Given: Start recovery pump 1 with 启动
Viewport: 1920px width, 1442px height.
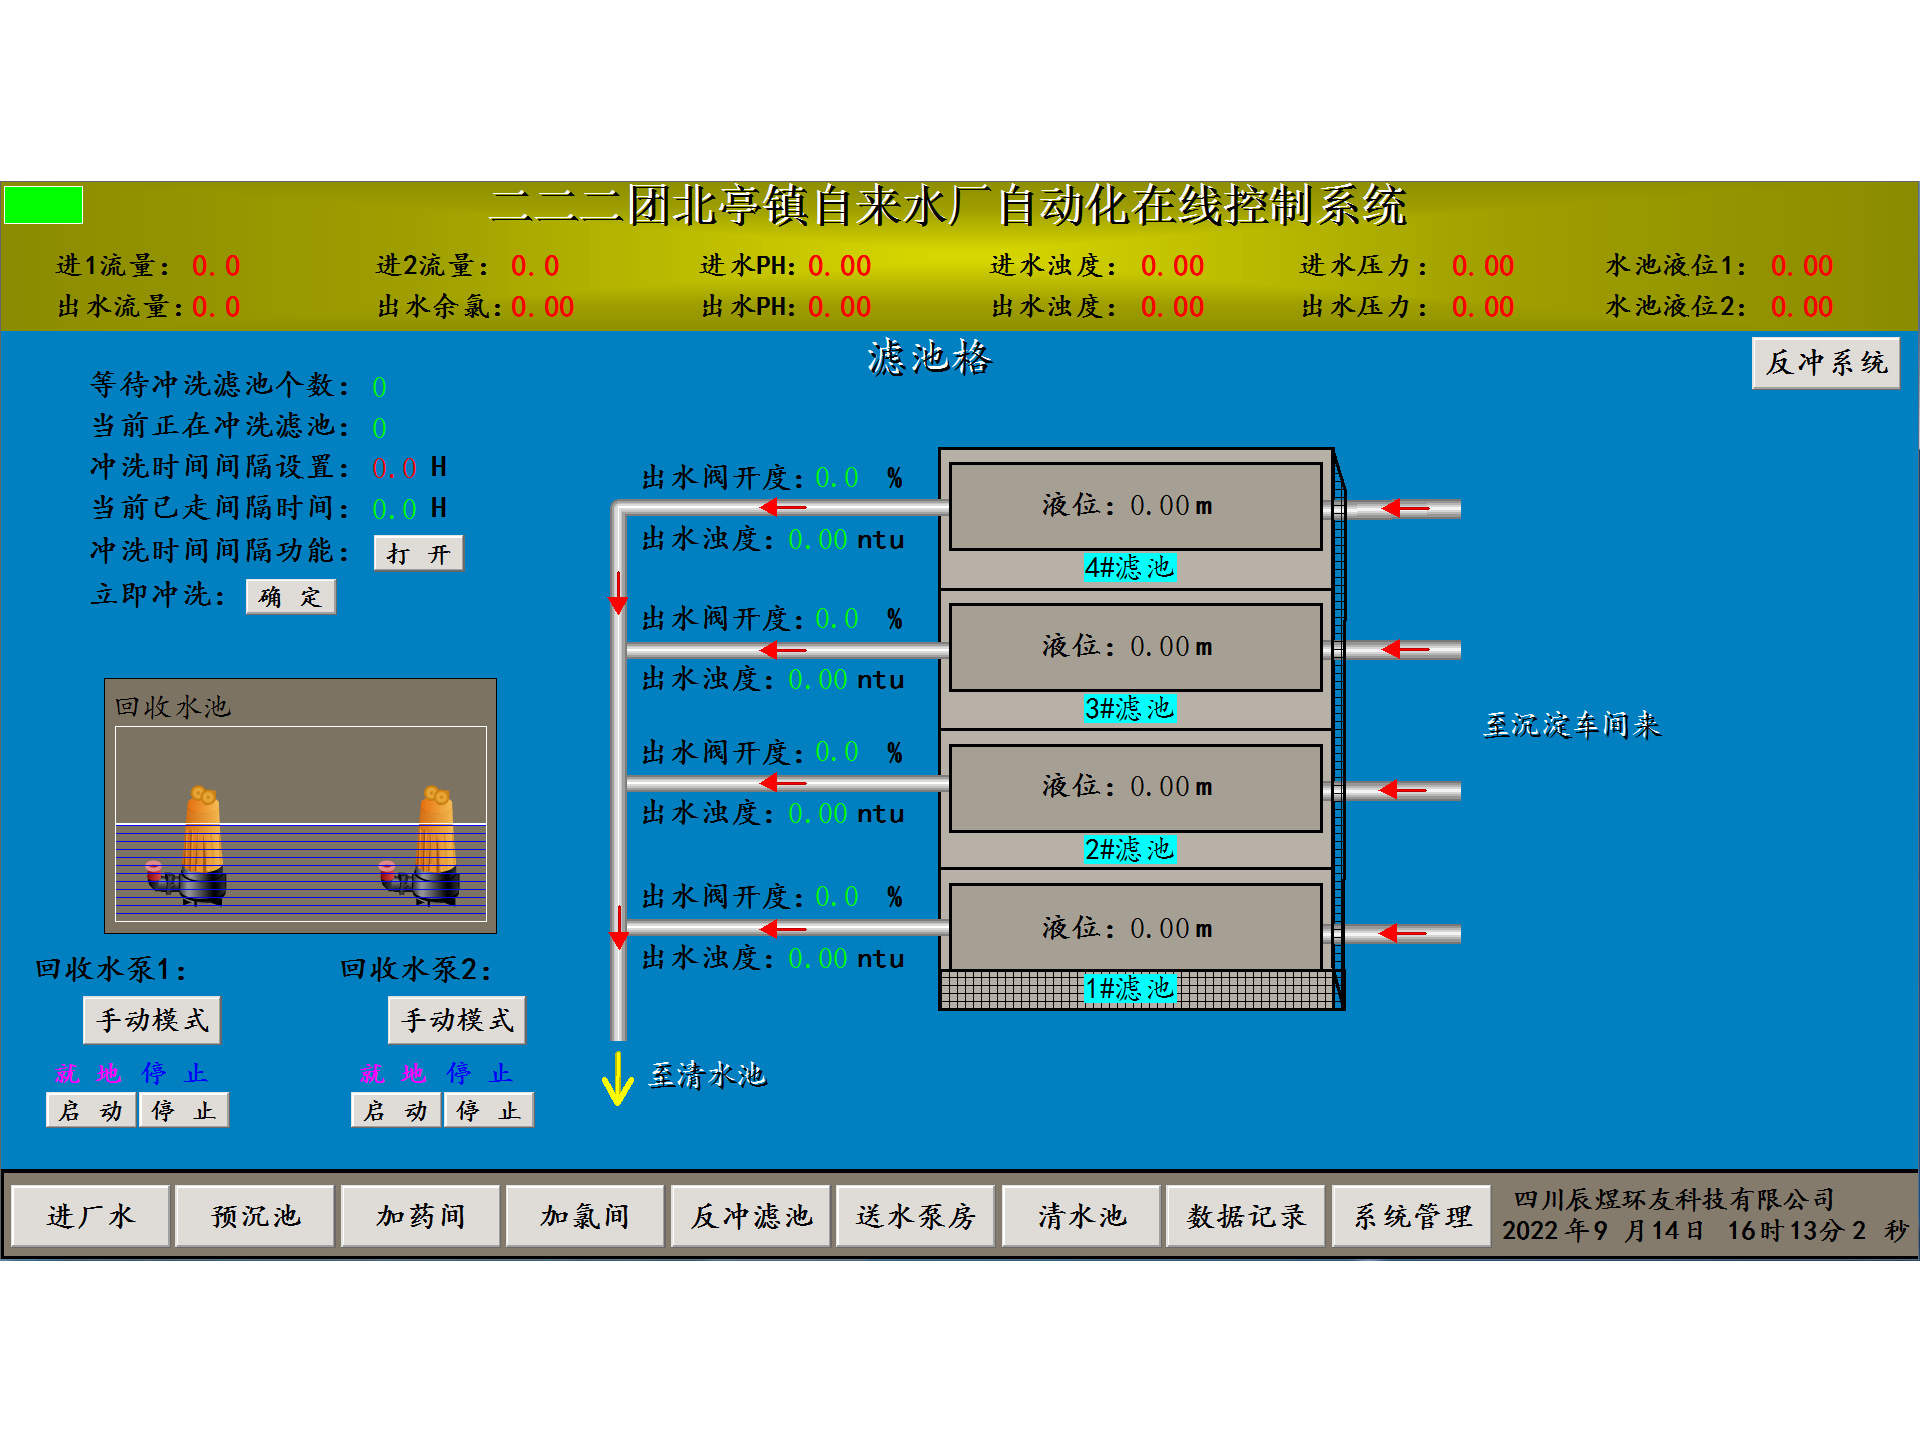Looking at the screenshot, I should point(90,1111).
